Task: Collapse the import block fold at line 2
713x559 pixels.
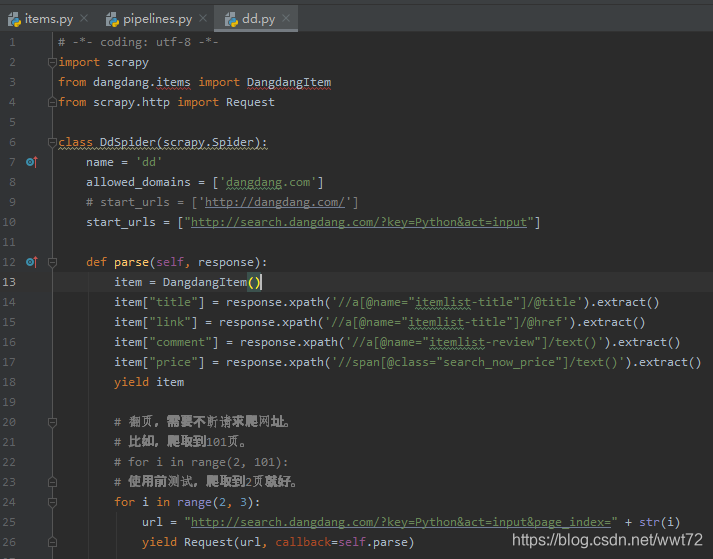Action: coord(52,62)
